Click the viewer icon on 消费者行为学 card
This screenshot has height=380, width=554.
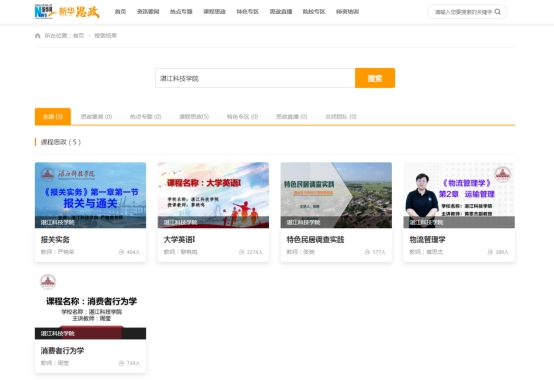pyautogui.click(x=122, y=363)
